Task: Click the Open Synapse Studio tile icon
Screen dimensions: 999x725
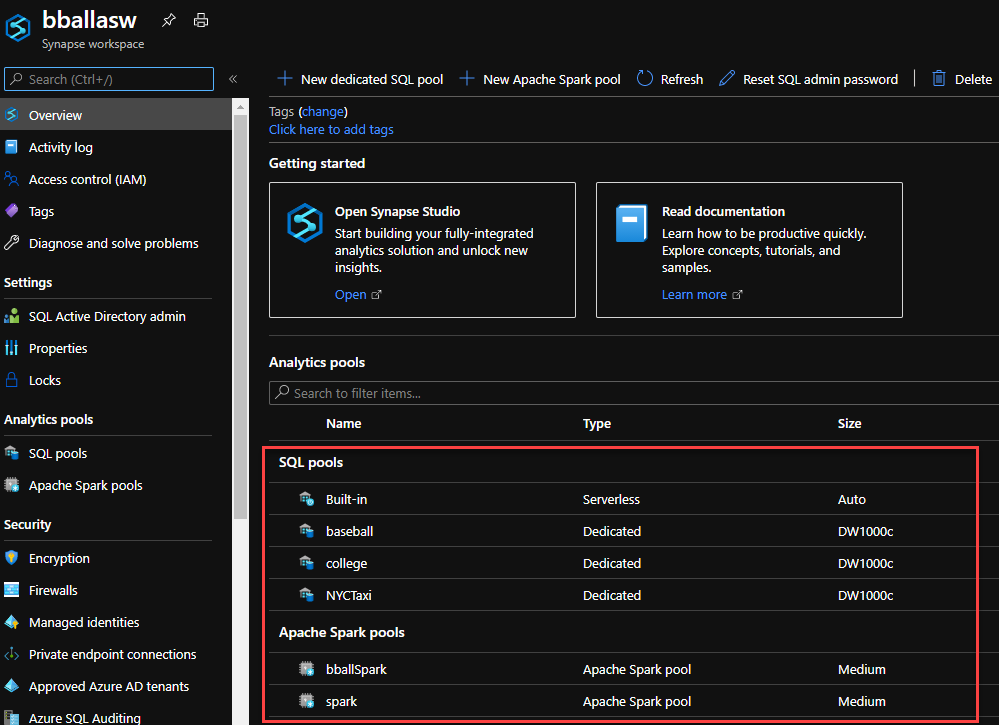Action: point(305,222)
